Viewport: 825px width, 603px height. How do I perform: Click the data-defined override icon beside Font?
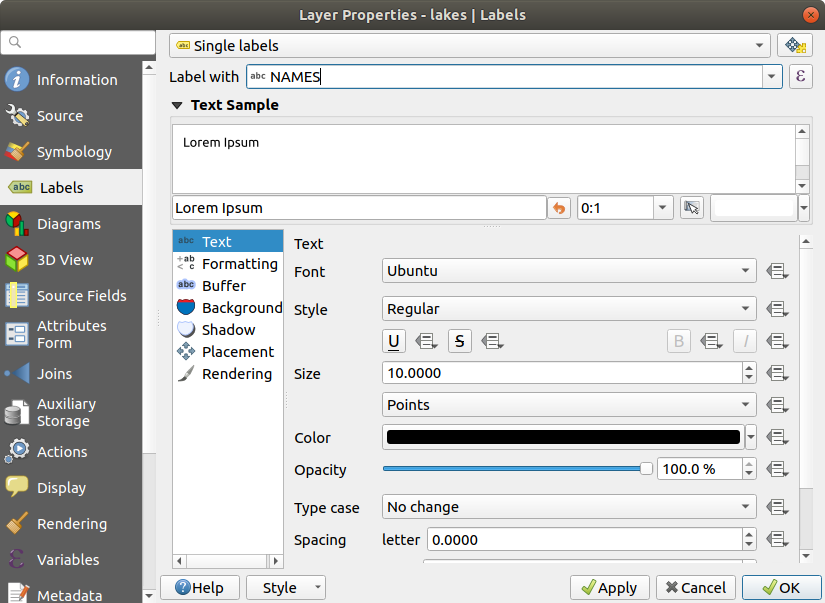click(x=778, y=272)
